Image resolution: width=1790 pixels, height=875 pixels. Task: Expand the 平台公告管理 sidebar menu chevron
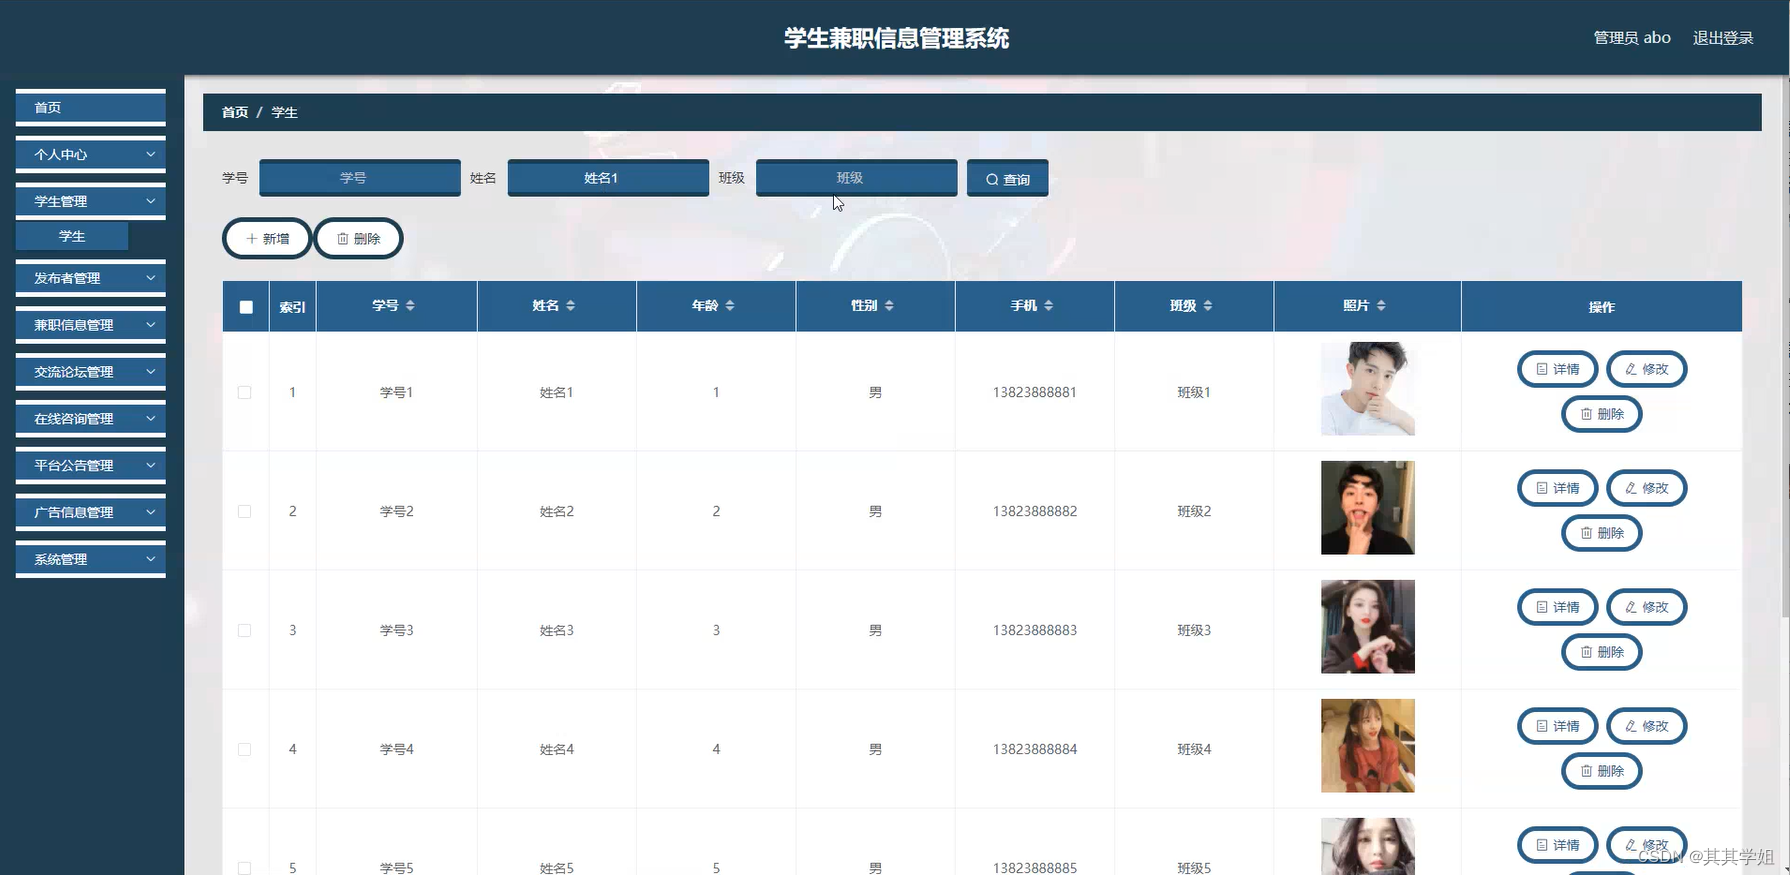click(x=151, y=465)
